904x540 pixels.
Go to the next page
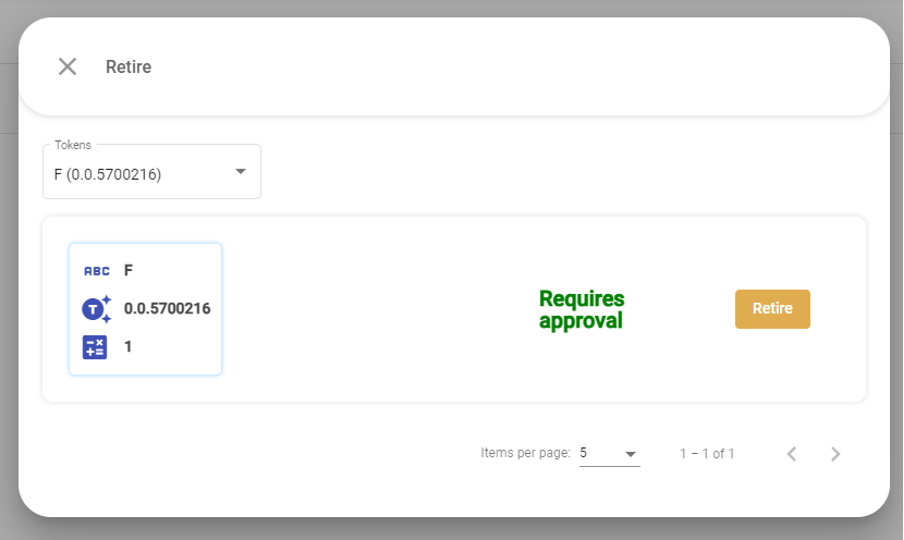[x=836, y=454]
